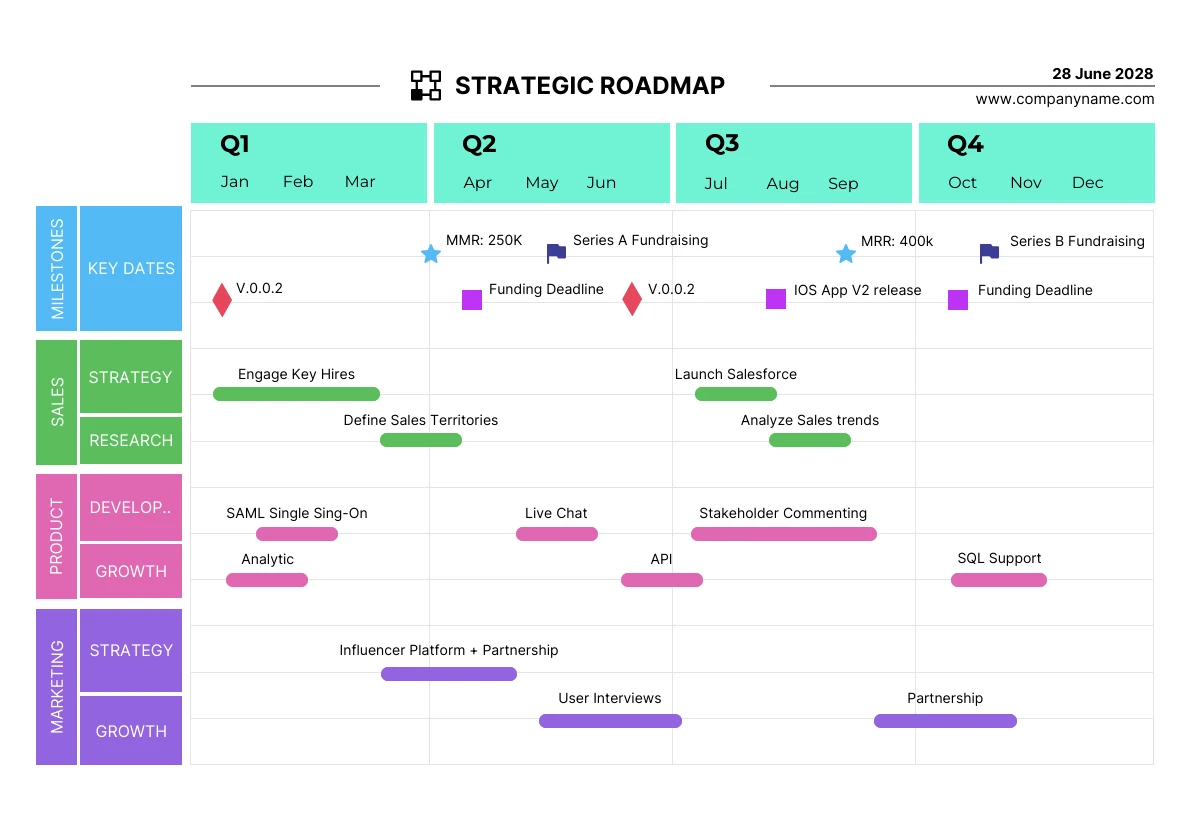Click the red diamond marker in late June
This screenshot has width=1200, height=816.
632,299
